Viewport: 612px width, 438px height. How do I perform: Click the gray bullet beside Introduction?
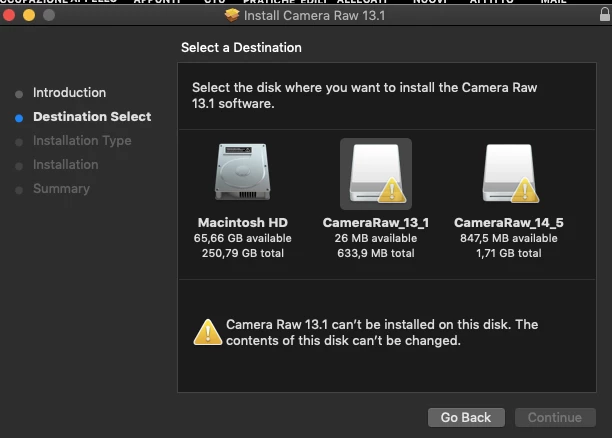19,94
